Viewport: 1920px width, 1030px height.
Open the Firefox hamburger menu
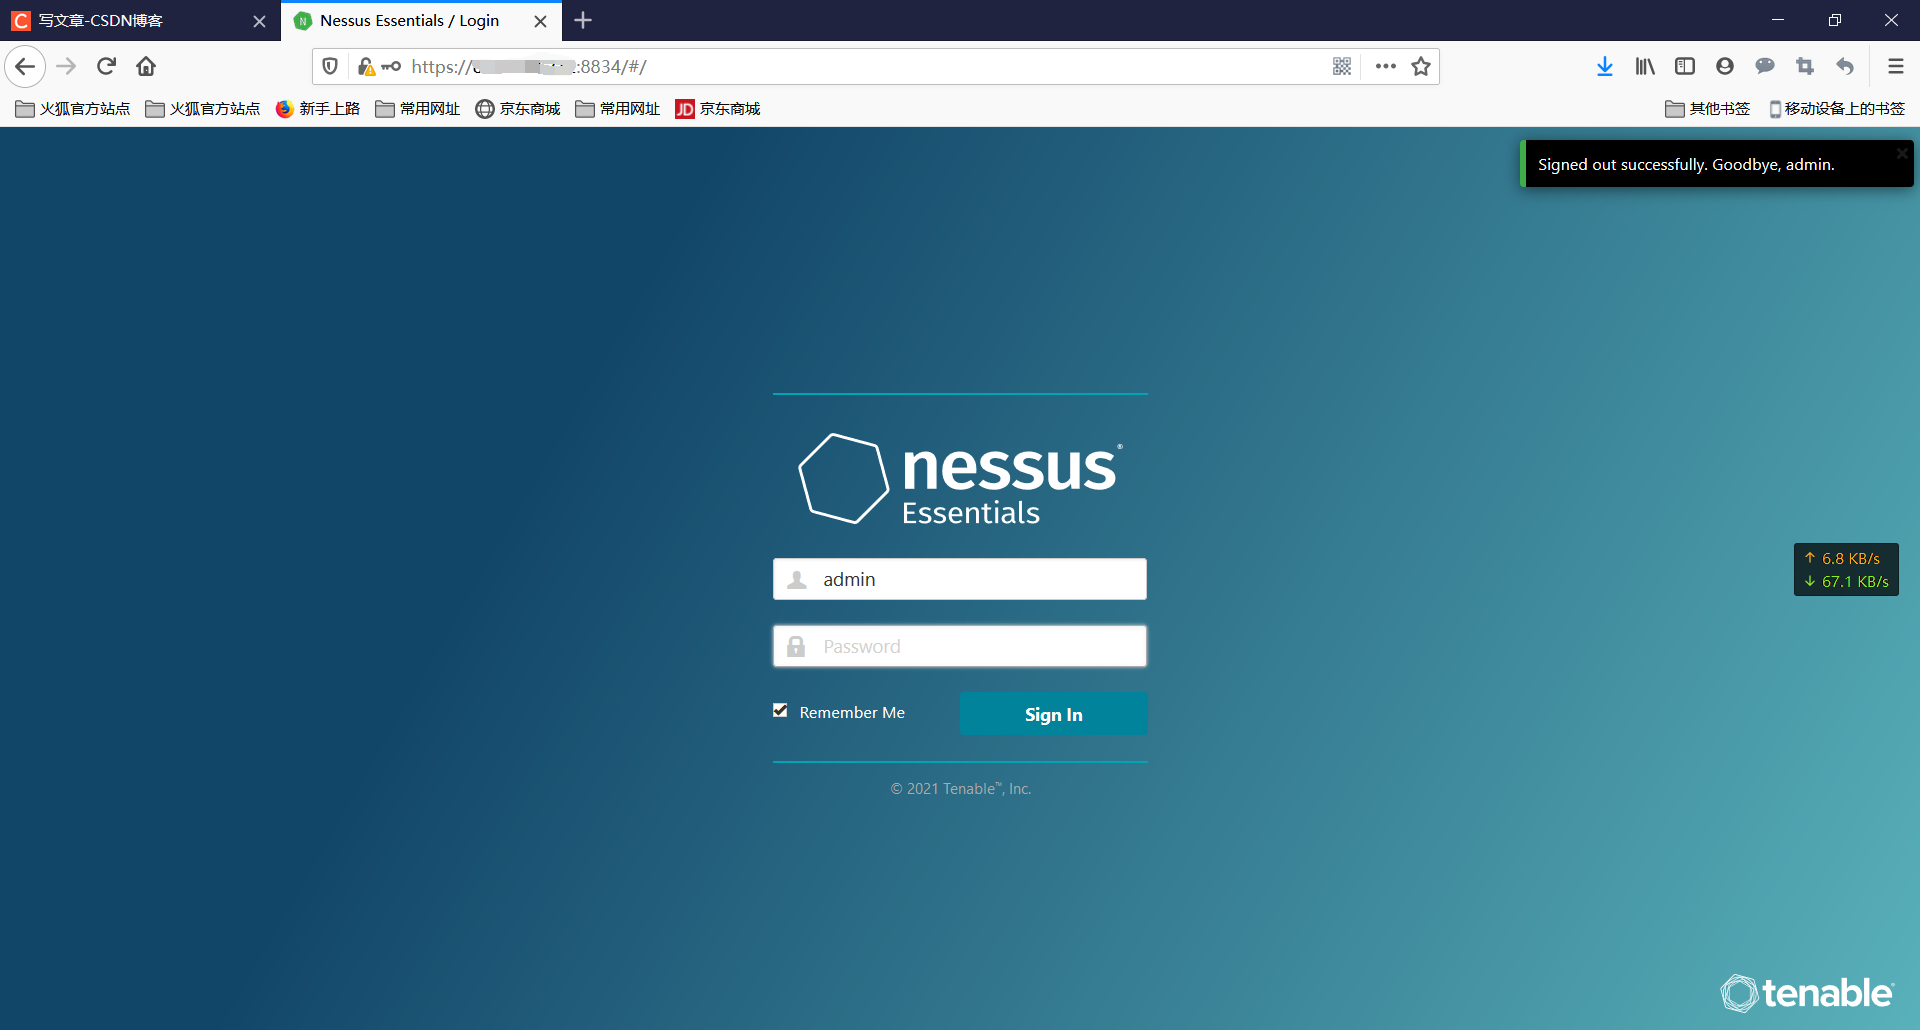tap(1896, 66)
